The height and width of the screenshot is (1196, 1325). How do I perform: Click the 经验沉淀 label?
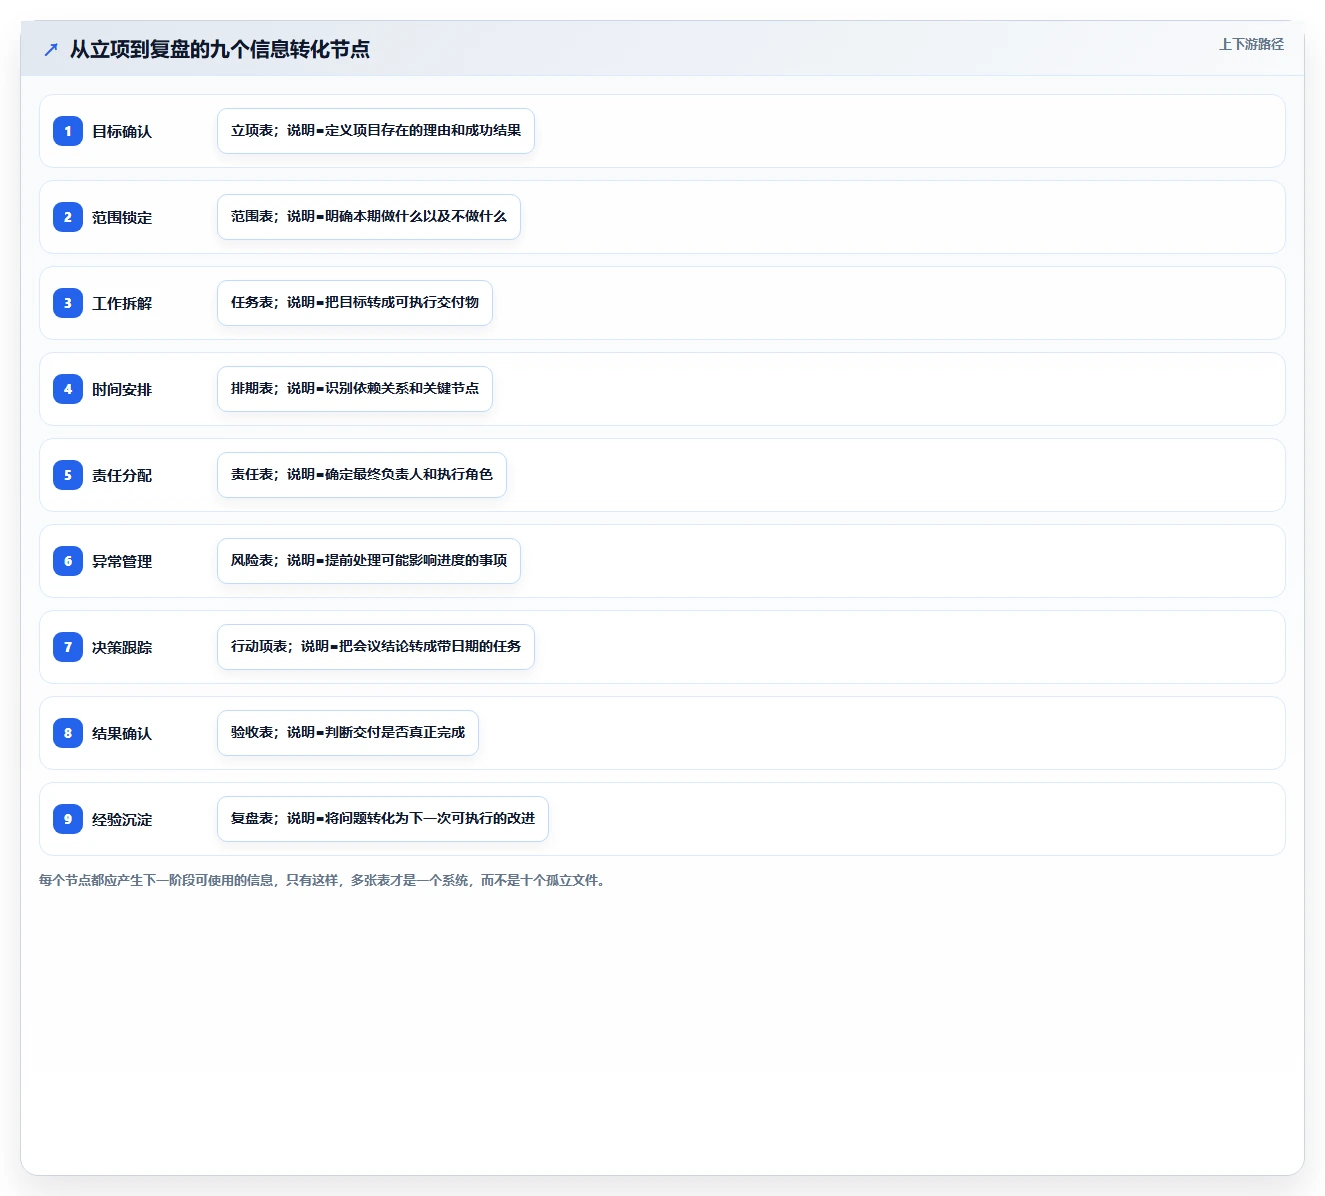122,820
